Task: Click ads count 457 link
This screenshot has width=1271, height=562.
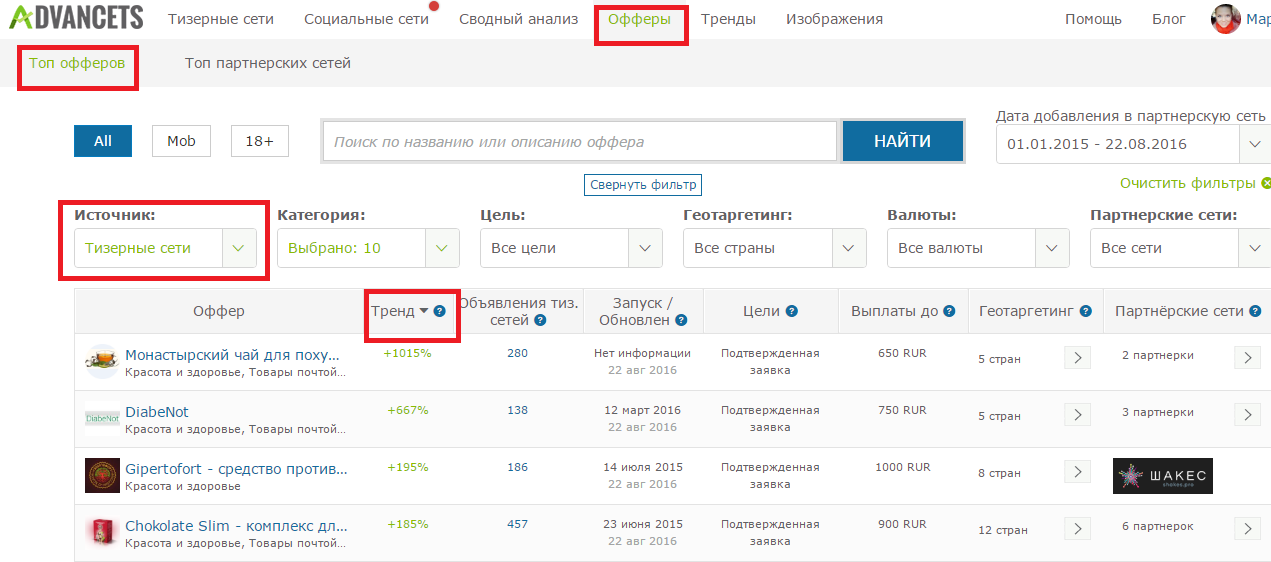Action: tap(517, 524)
